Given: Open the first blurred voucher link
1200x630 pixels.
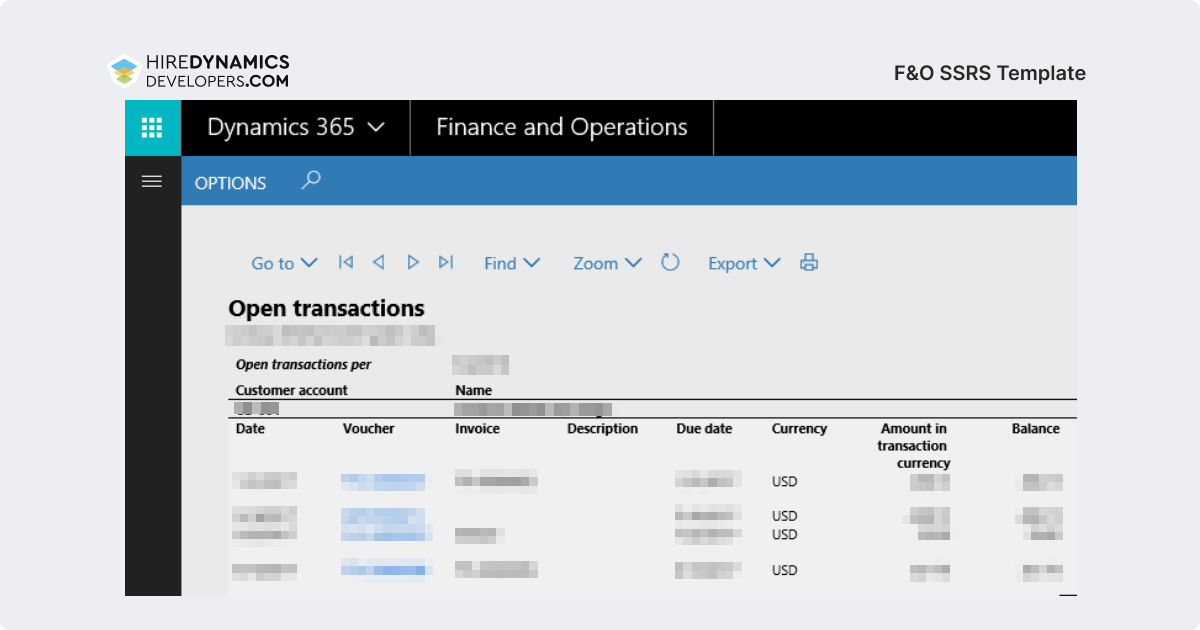Looking at the screenshot, I should [383, 481].
